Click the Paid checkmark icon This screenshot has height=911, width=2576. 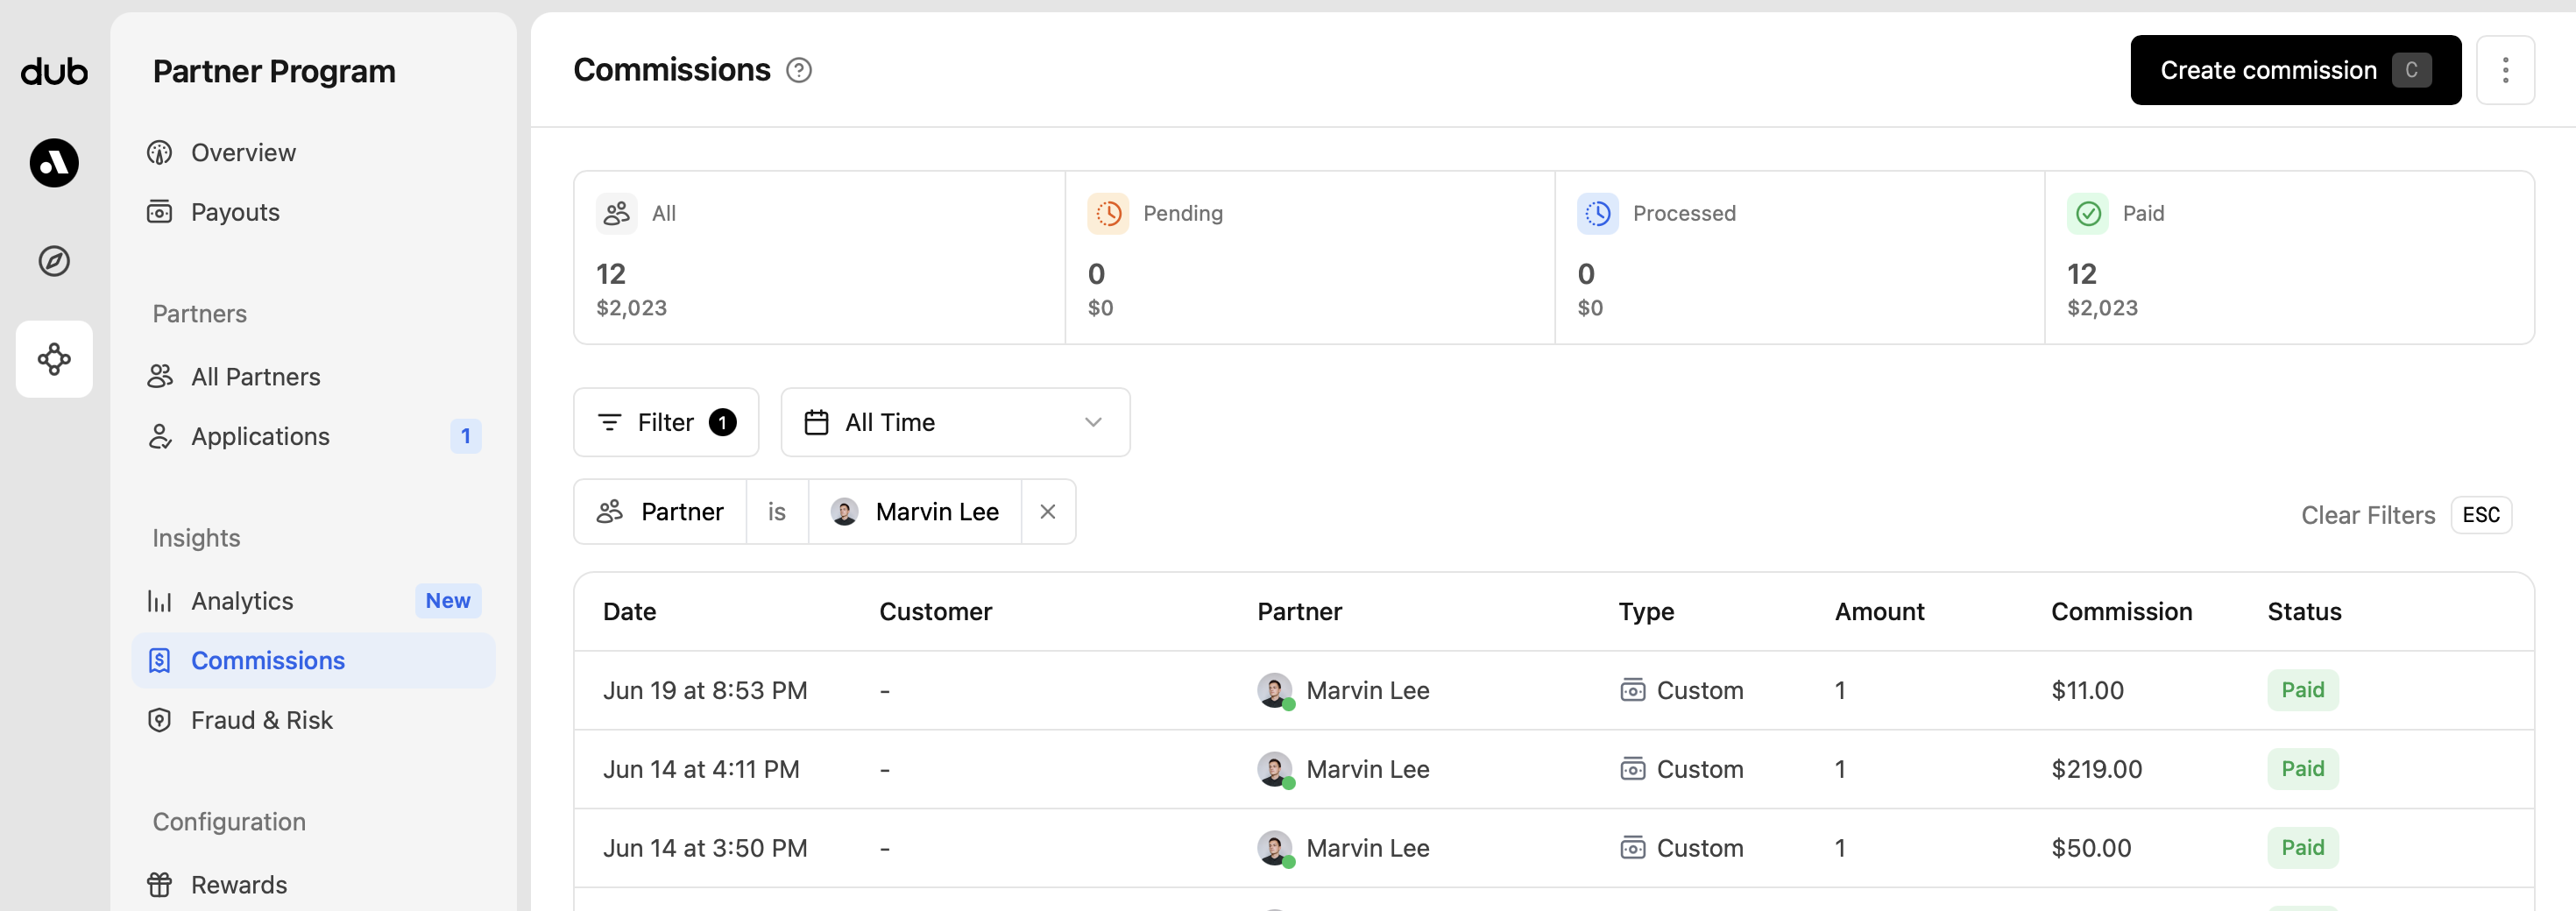click(x=2088, y=213)
